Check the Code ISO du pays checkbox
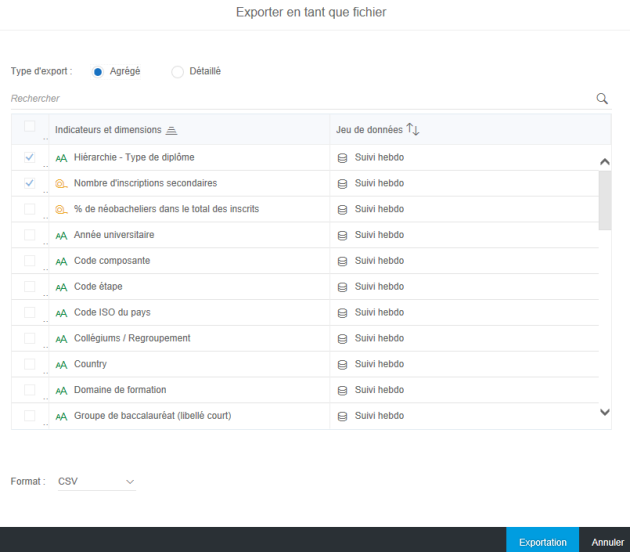The height and width of the screenshot is (552, 630). (29, 312)
